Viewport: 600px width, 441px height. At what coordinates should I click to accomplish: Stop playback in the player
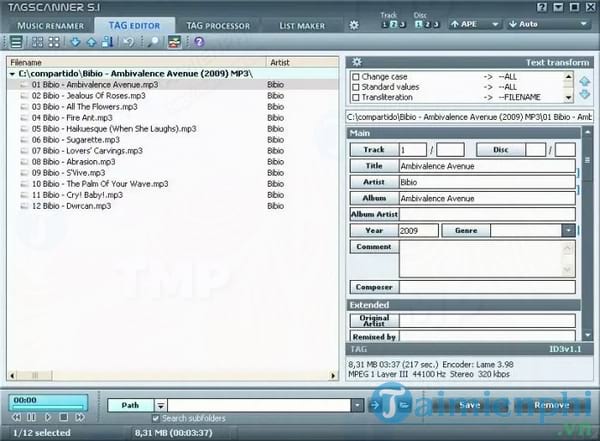coord(64,417)
